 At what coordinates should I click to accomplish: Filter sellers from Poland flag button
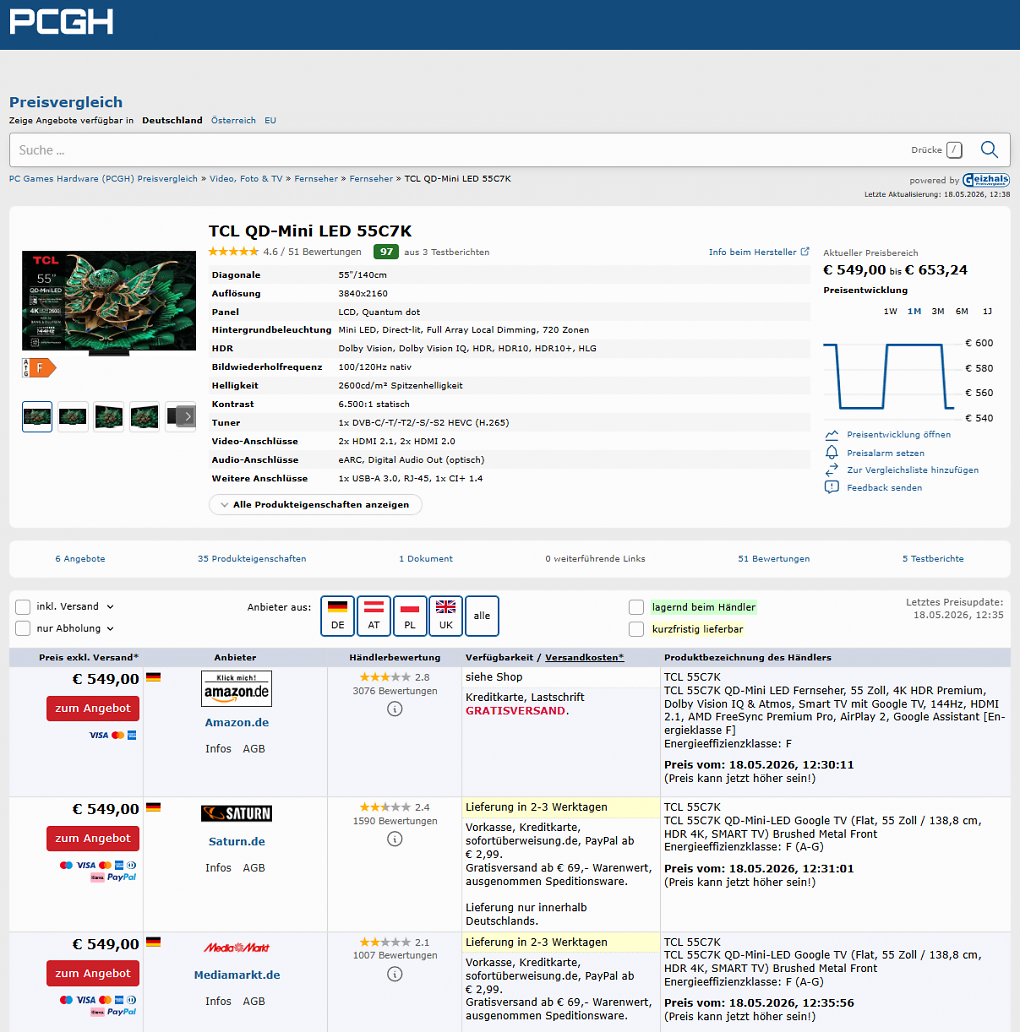[x=410, y=616]
